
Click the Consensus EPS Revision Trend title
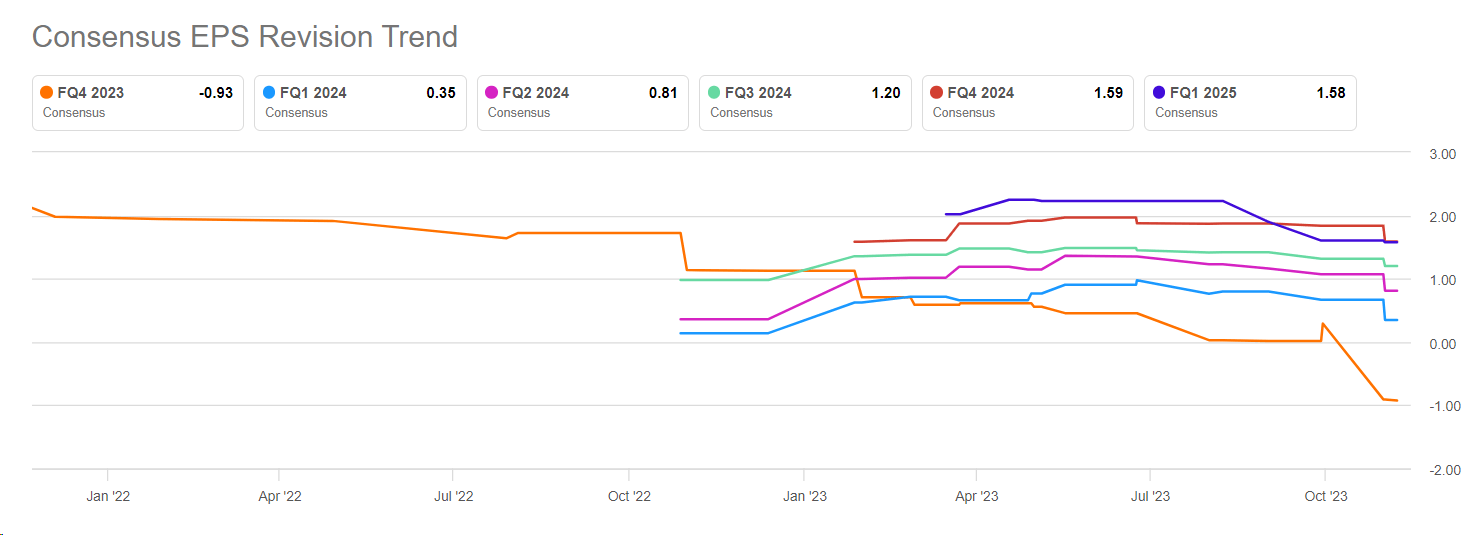pyautogui.click(x=245, y=37)
